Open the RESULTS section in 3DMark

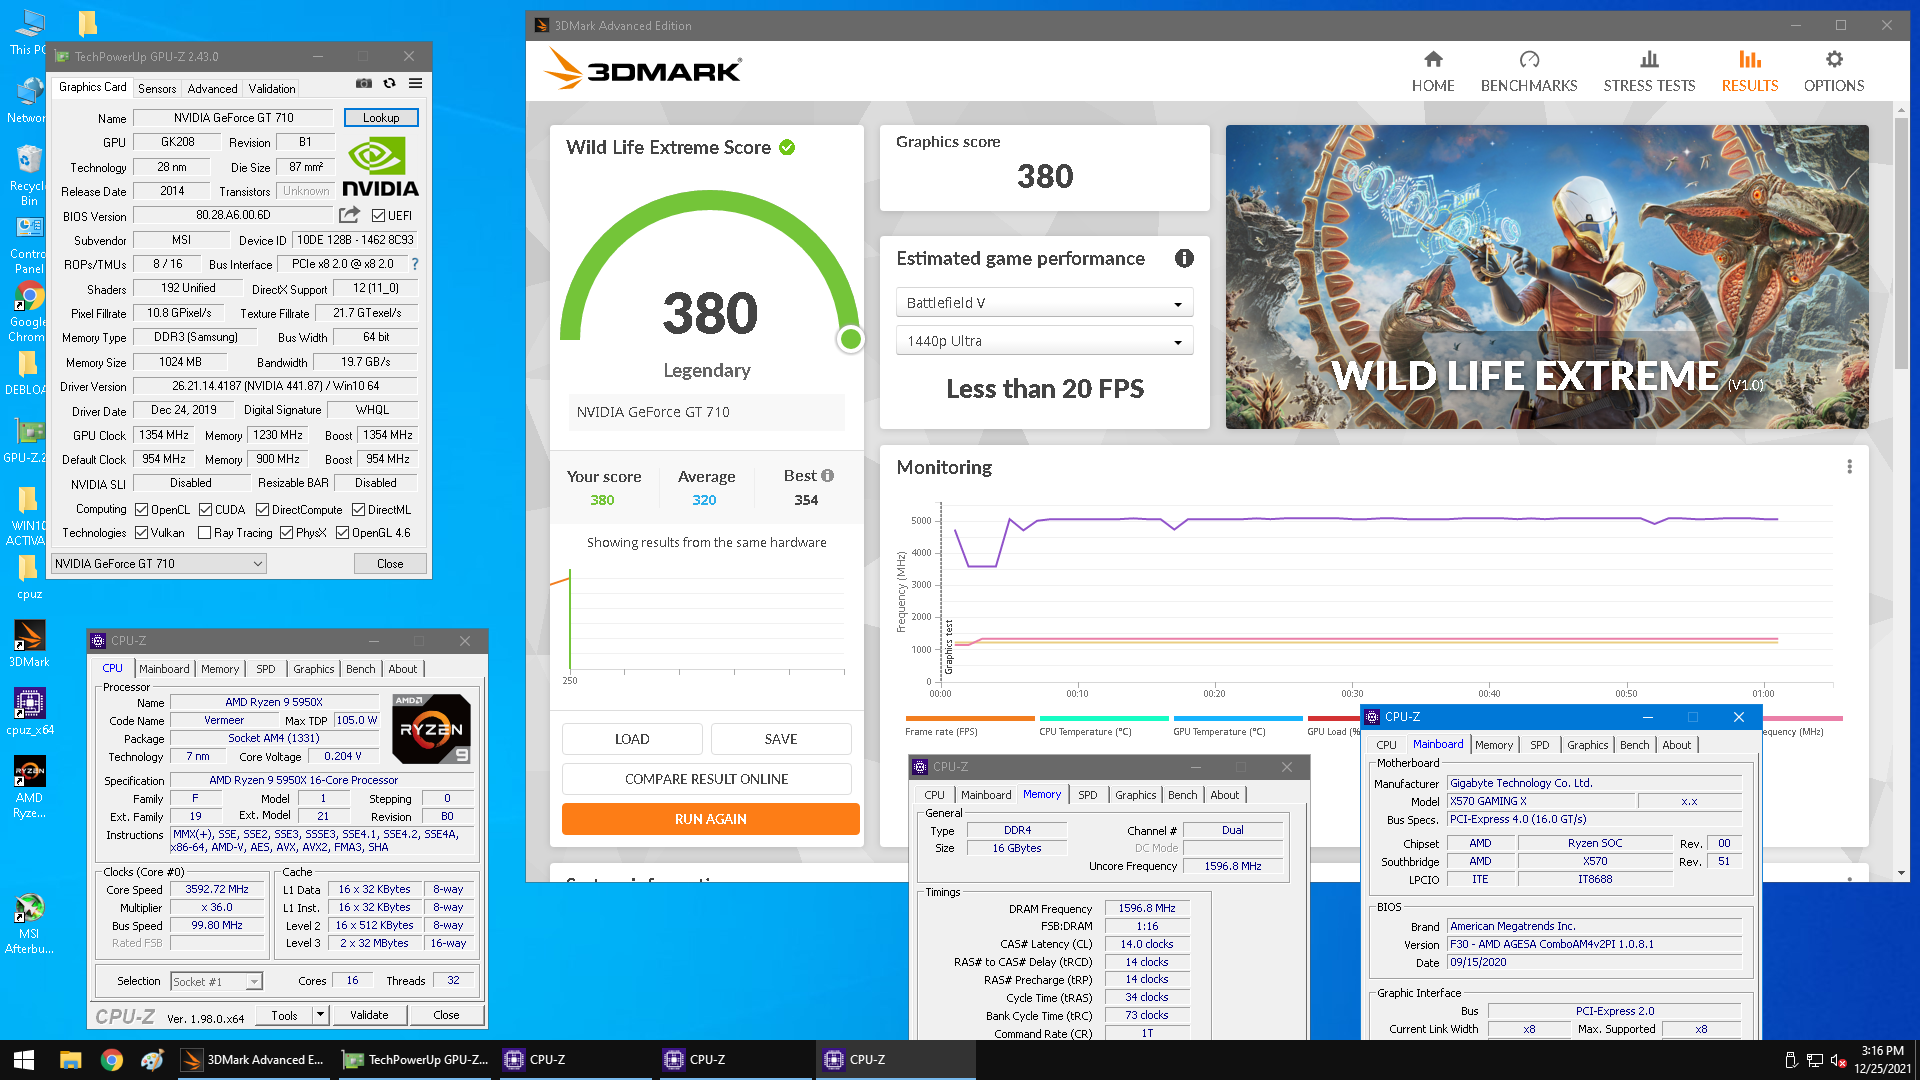(x=1750, y=72)
